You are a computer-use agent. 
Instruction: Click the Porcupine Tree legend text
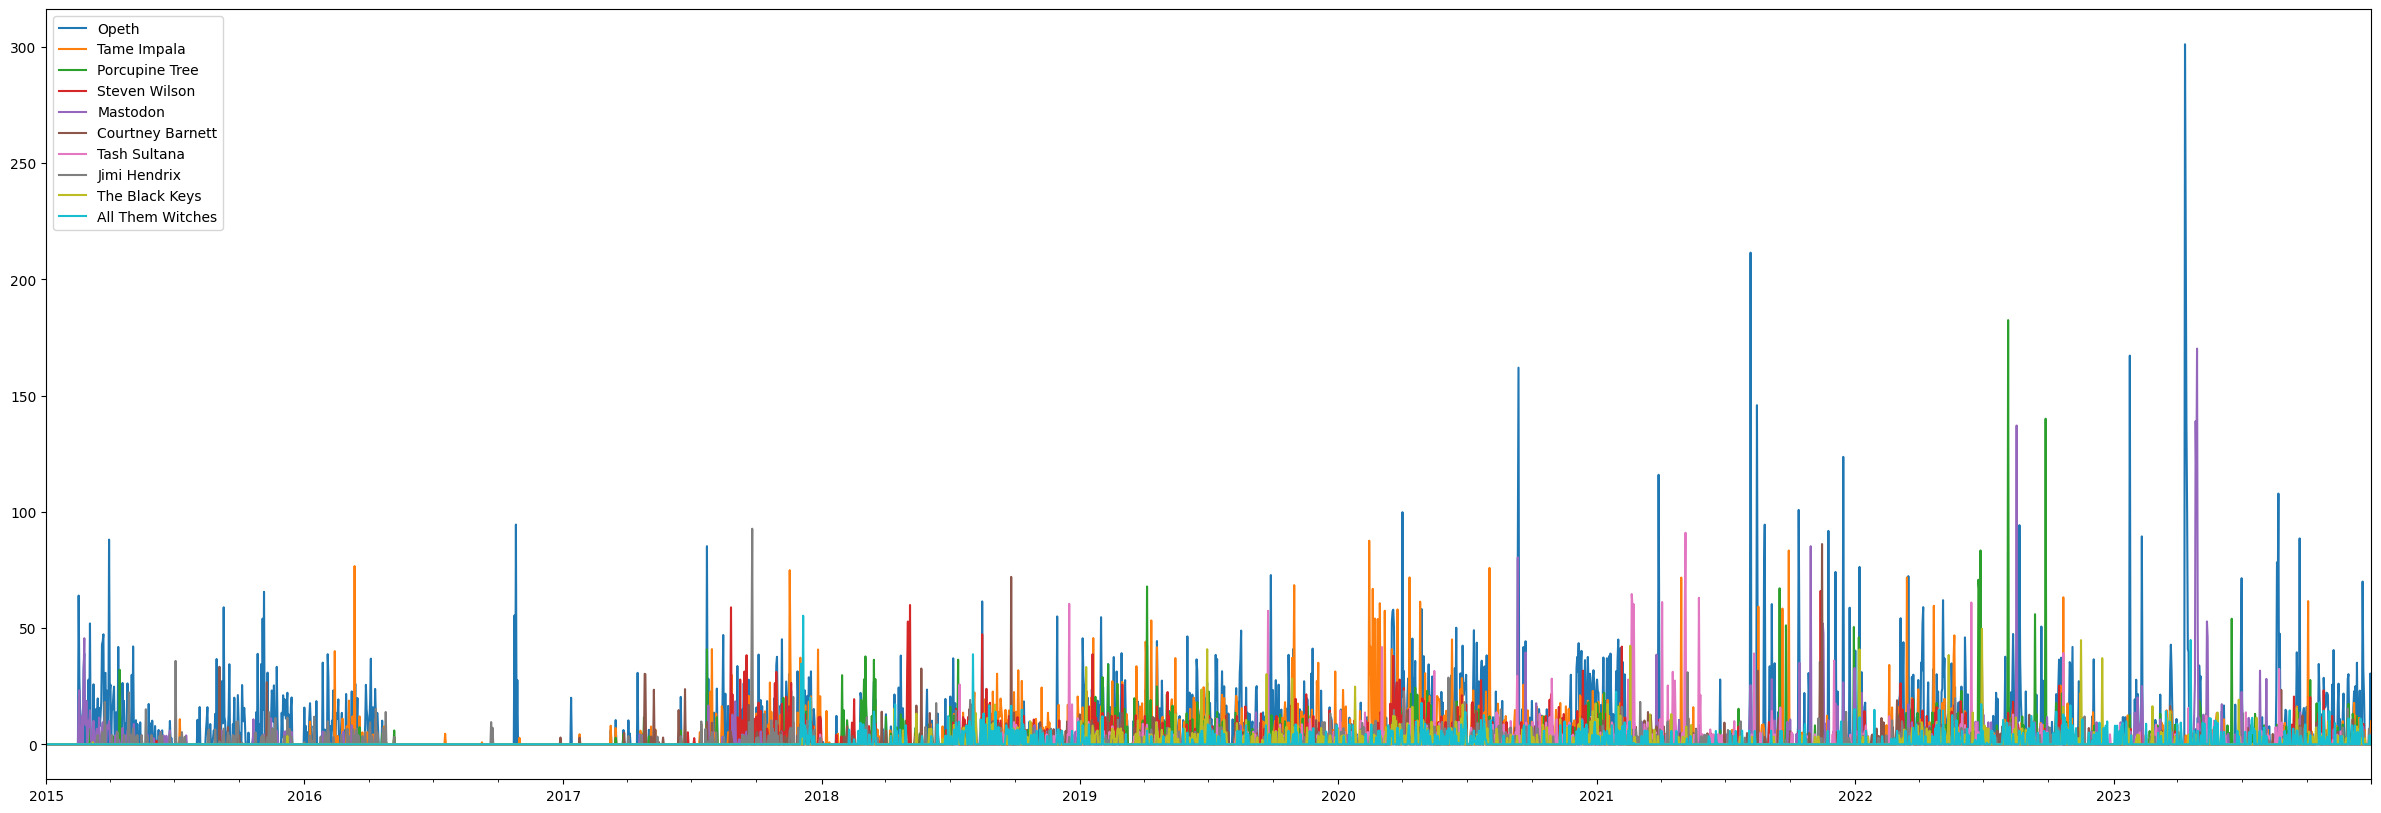pyautogui.click(x=147, y=70)
